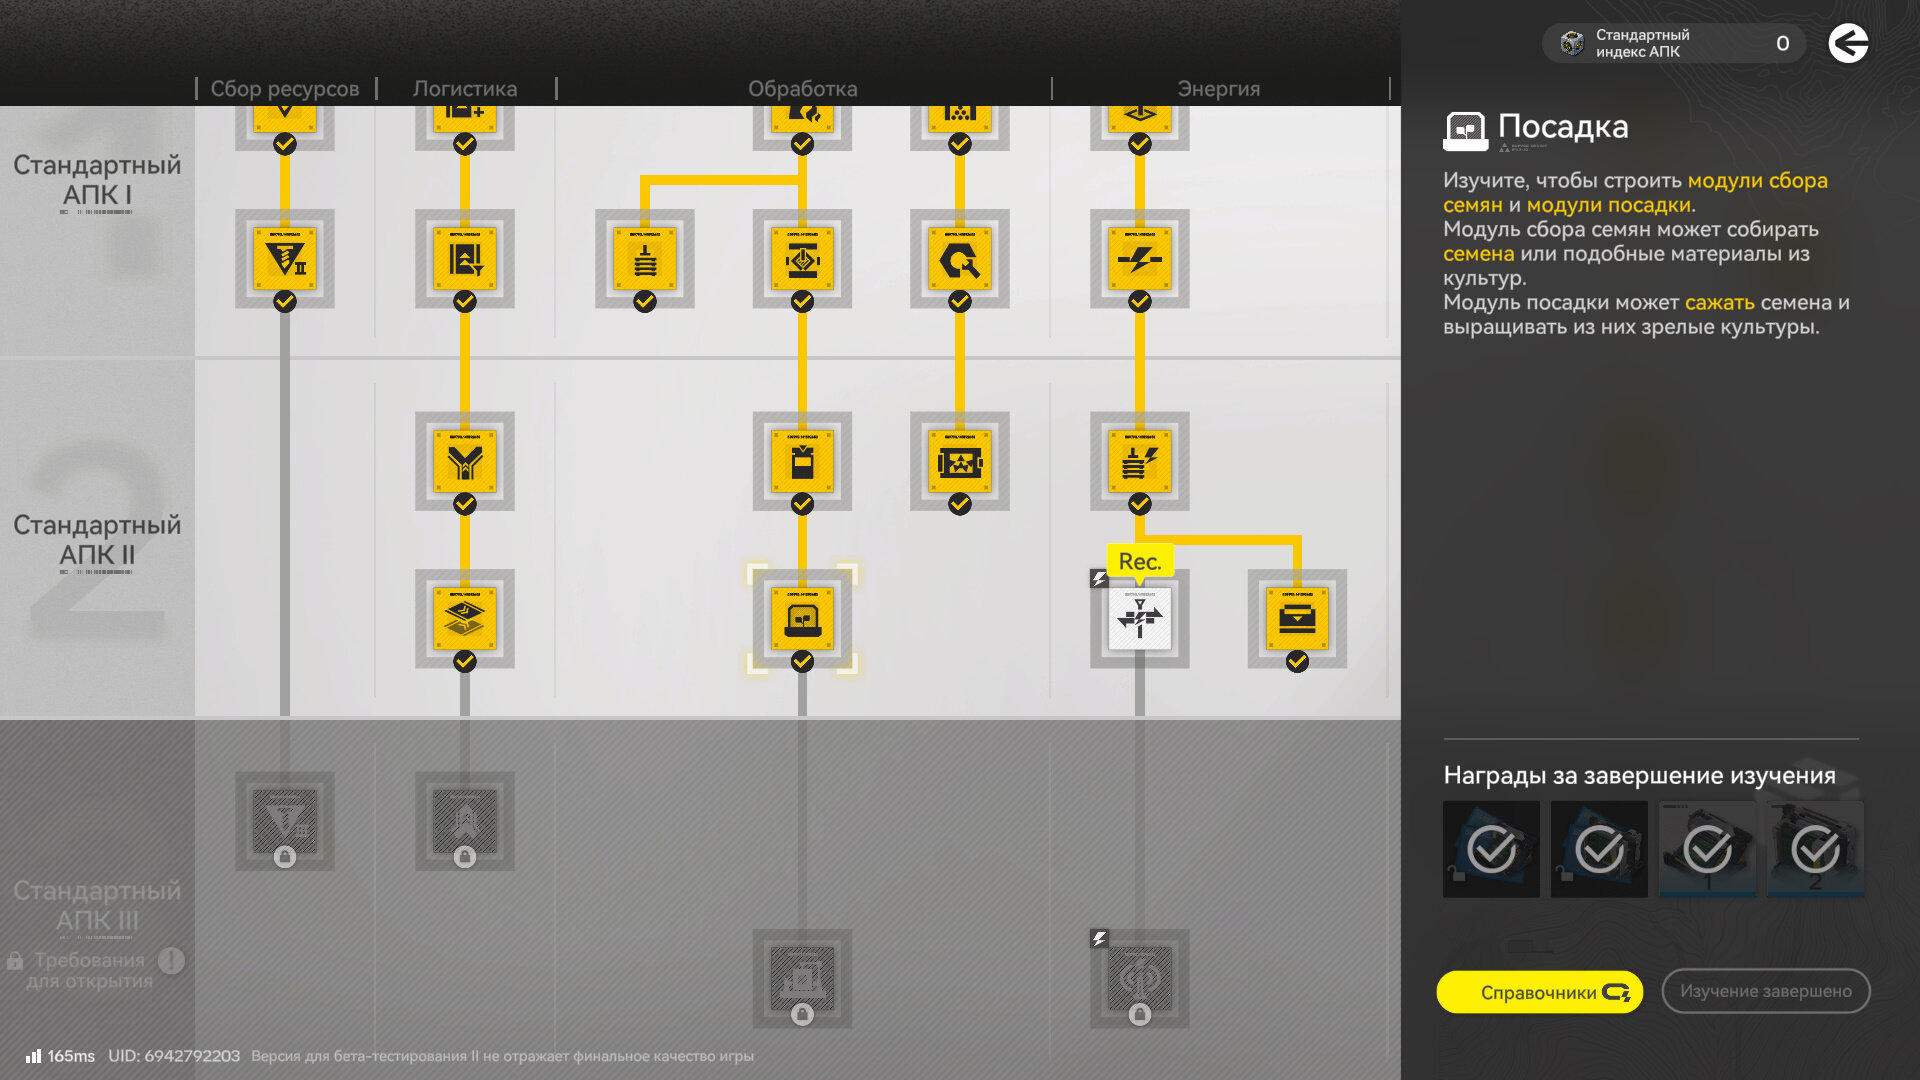1920x1080 pixels.
Task: Click the first reward thumbnail
Action: point(1491,849)
